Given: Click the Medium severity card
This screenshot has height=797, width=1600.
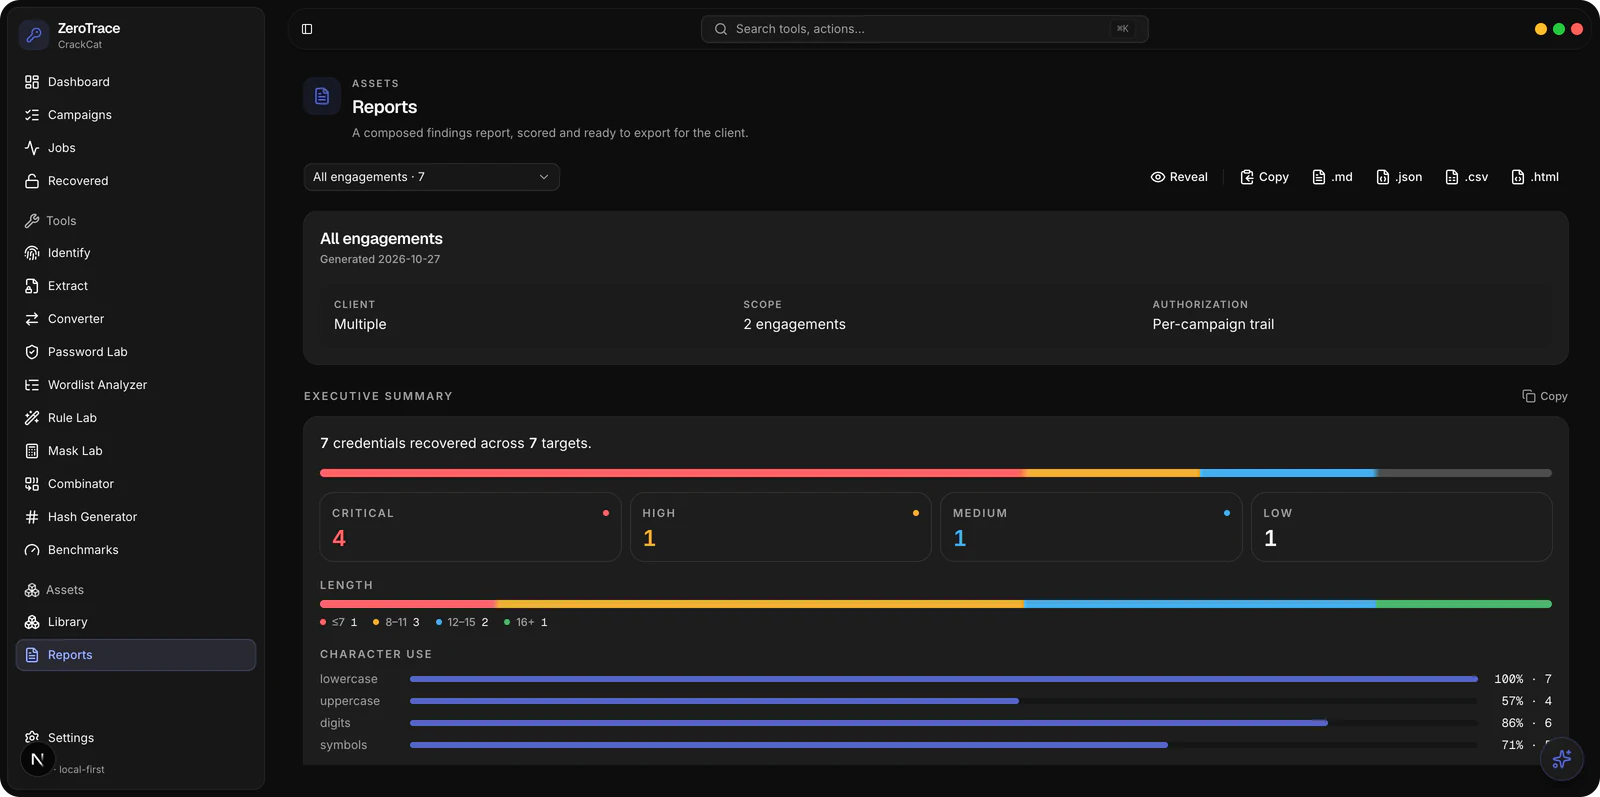Looking at the screenshot, I should coord(1091,527).
